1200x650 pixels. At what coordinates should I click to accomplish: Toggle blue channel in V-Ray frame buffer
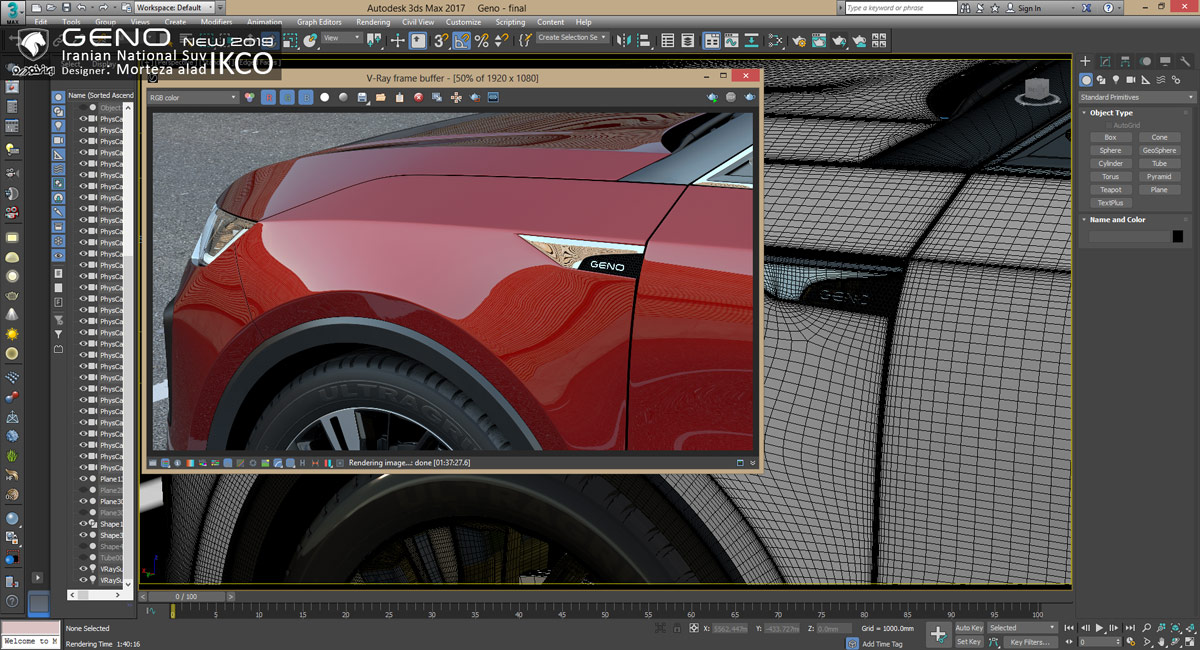tap(306, 98)
